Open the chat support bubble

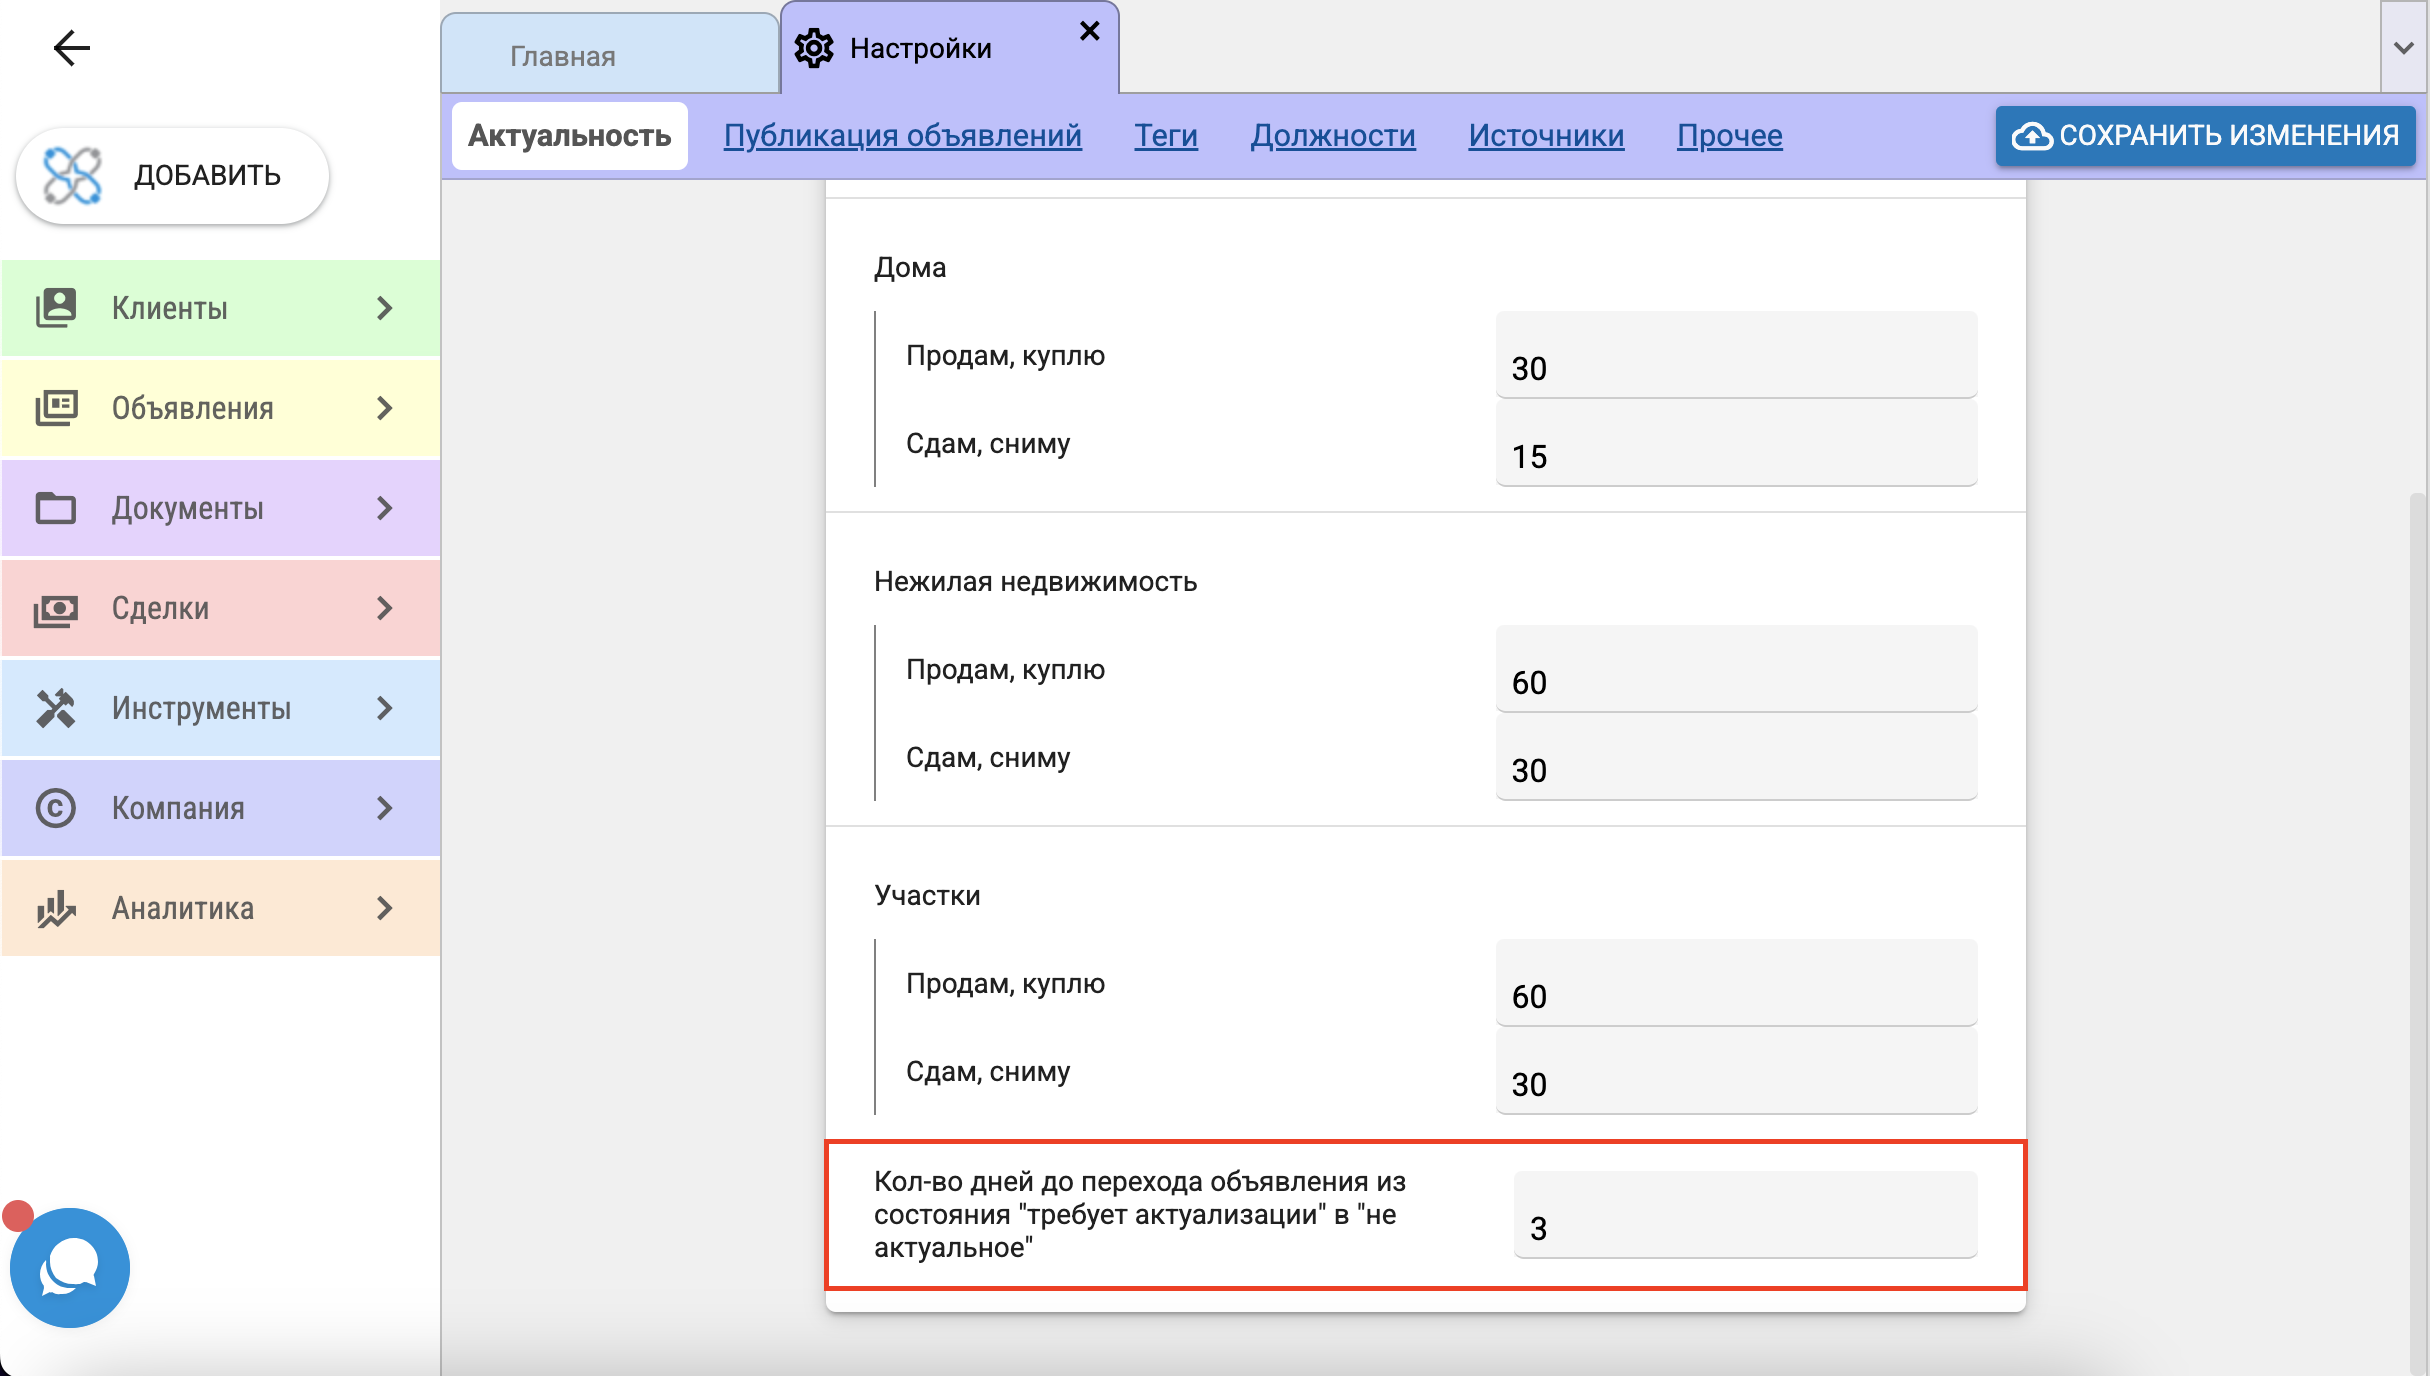69,1267
